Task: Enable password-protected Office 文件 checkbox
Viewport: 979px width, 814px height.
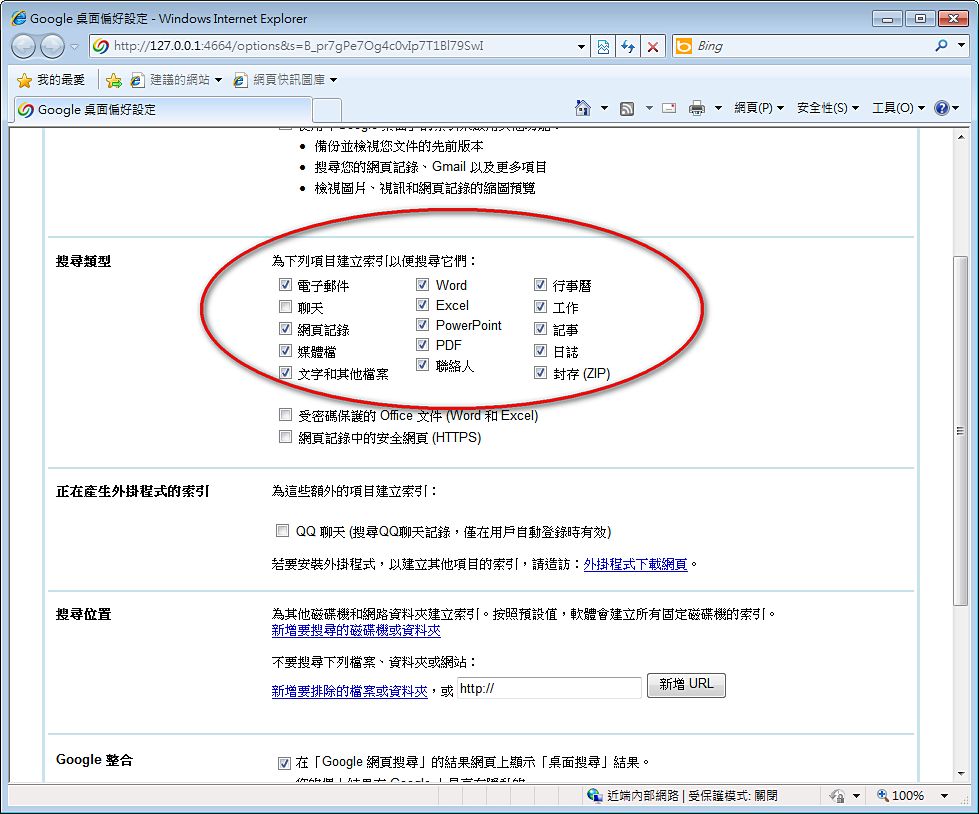Action: click(285, 414)
